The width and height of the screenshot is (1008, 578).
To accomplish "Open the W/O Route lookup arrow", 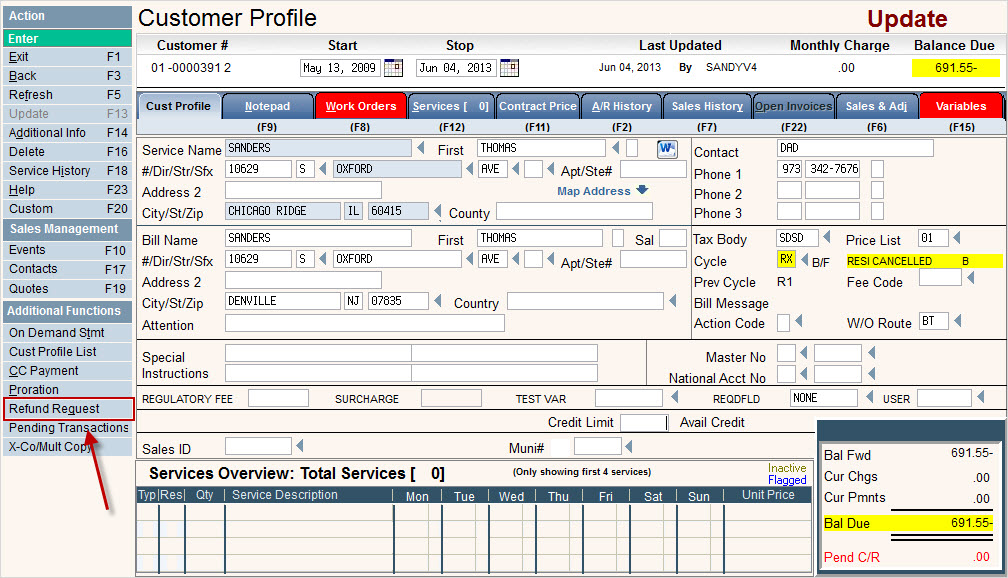I will click(x=957, y=320).
